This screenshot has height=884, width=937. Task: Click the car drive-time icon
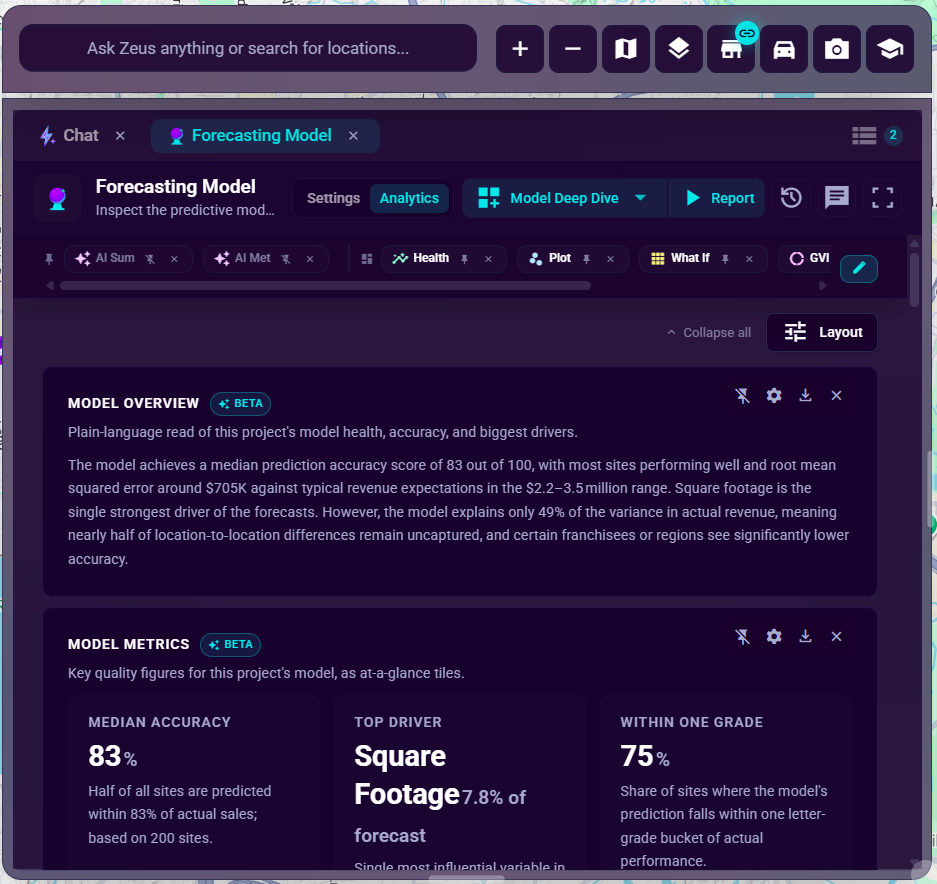click(784, 49)
